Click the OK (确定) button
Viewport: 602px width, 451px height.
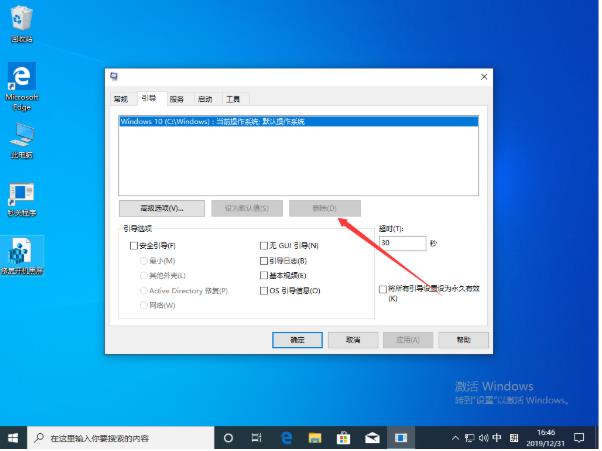point(298,340)
